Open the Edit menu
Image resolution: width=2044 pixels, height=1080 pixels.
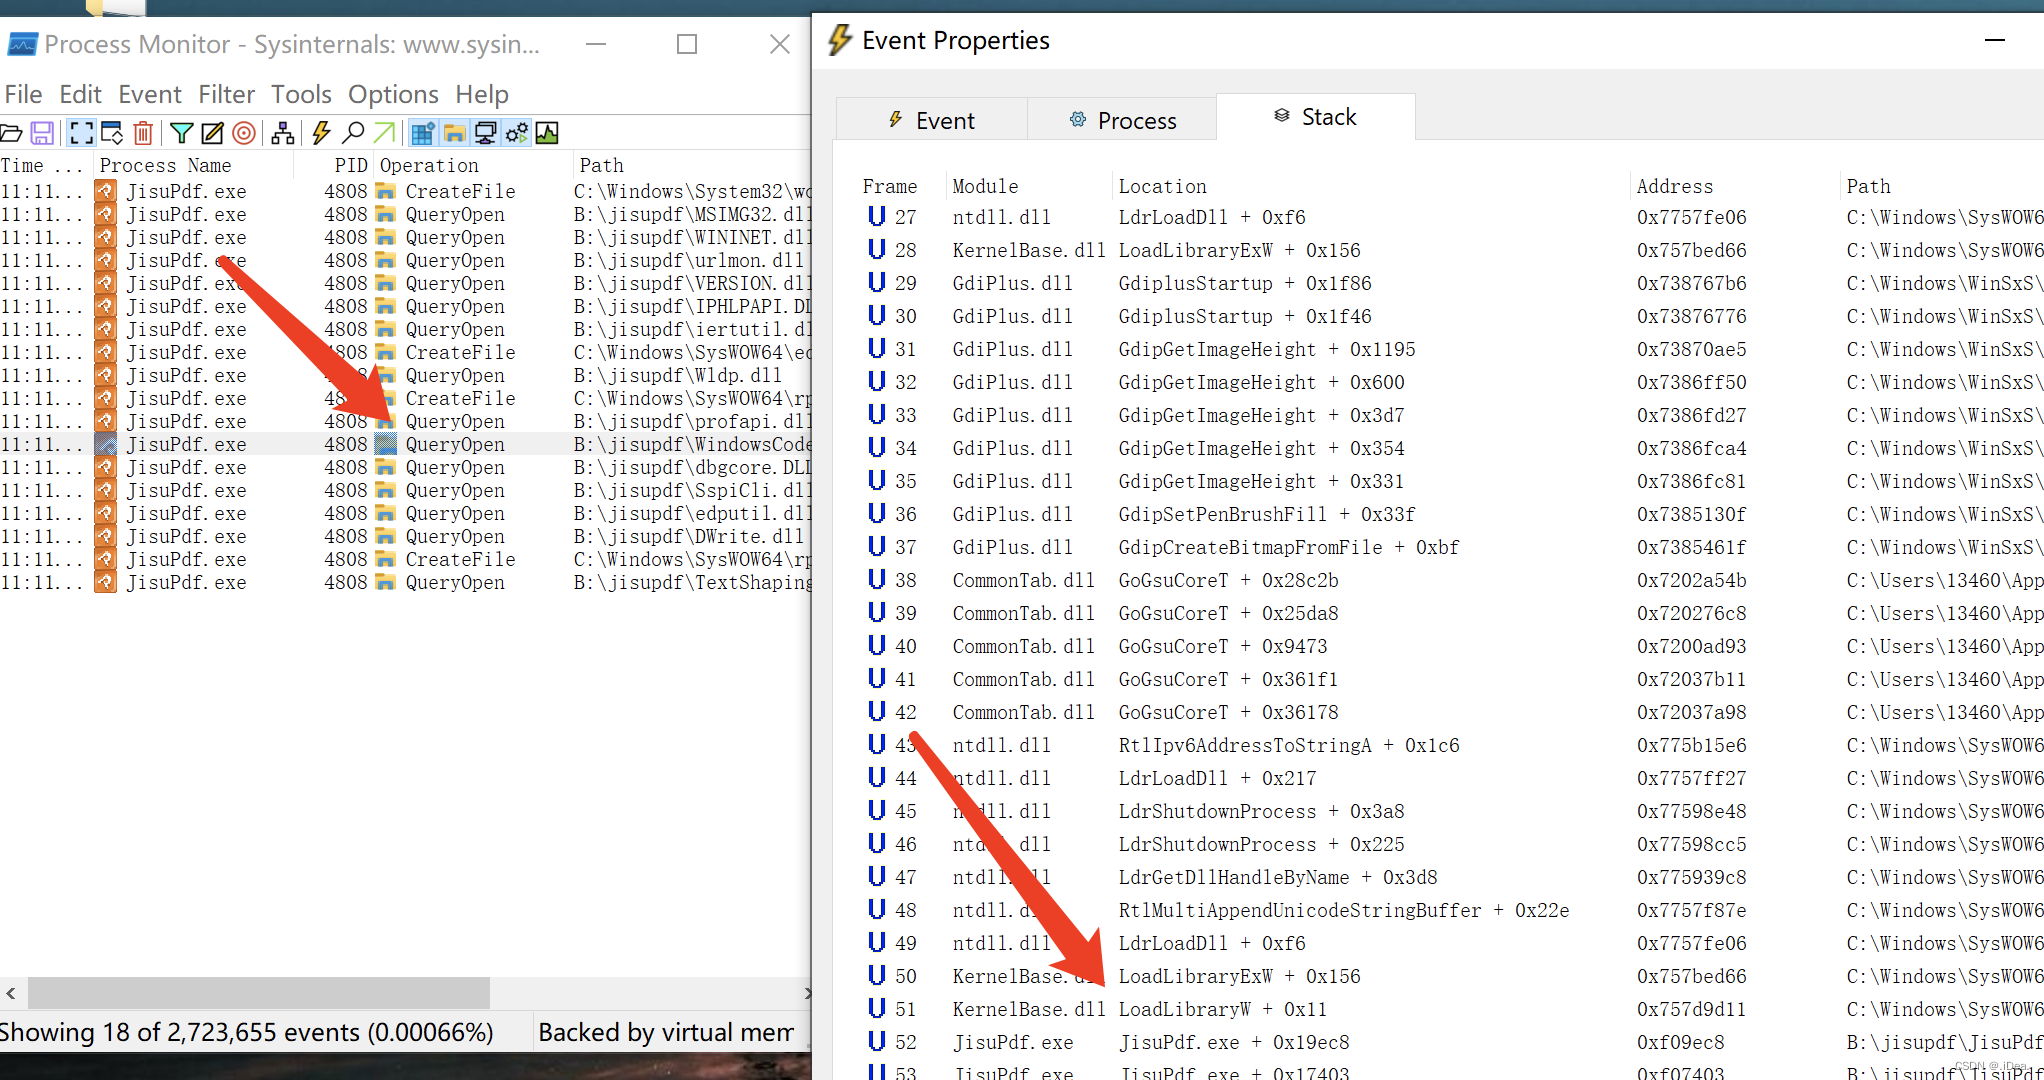pos(80,94)
